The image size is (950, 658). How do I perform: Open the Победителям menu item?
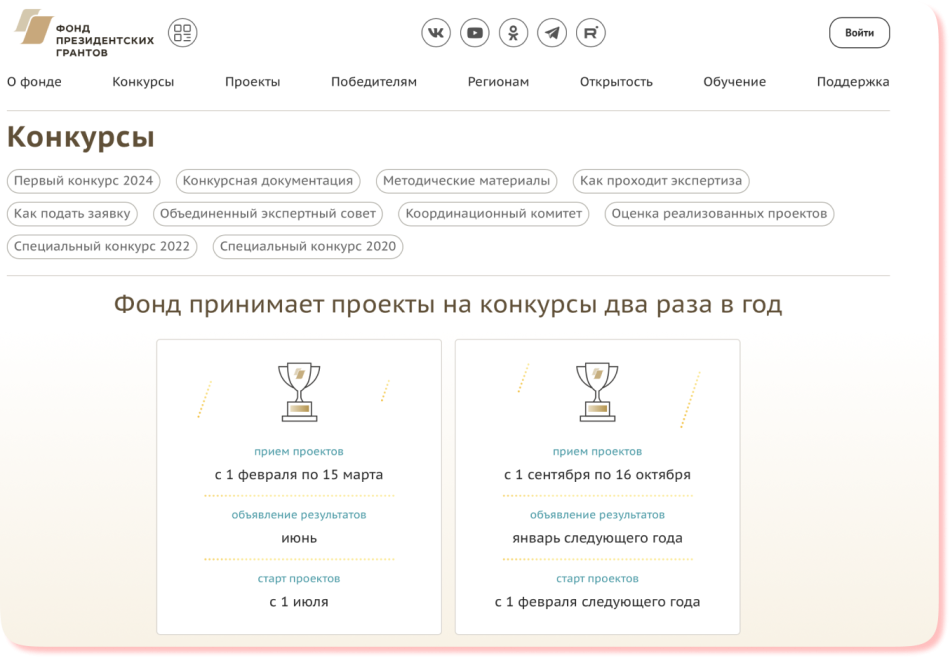coord(374,82)
